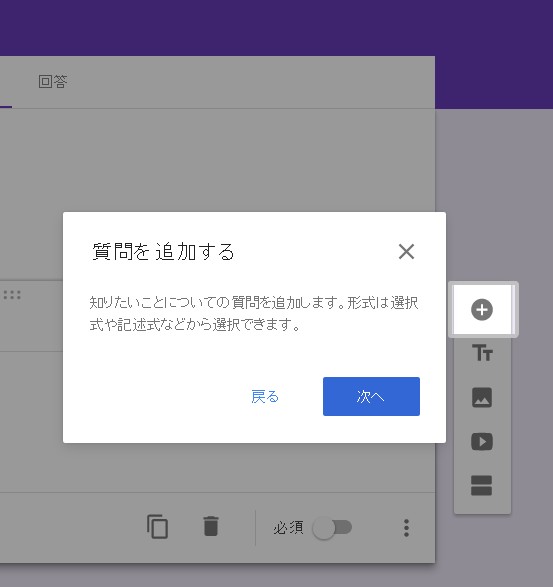553x587 pixels.
Task: Toggle the 必須 required switch
Action: click(332, 528)
